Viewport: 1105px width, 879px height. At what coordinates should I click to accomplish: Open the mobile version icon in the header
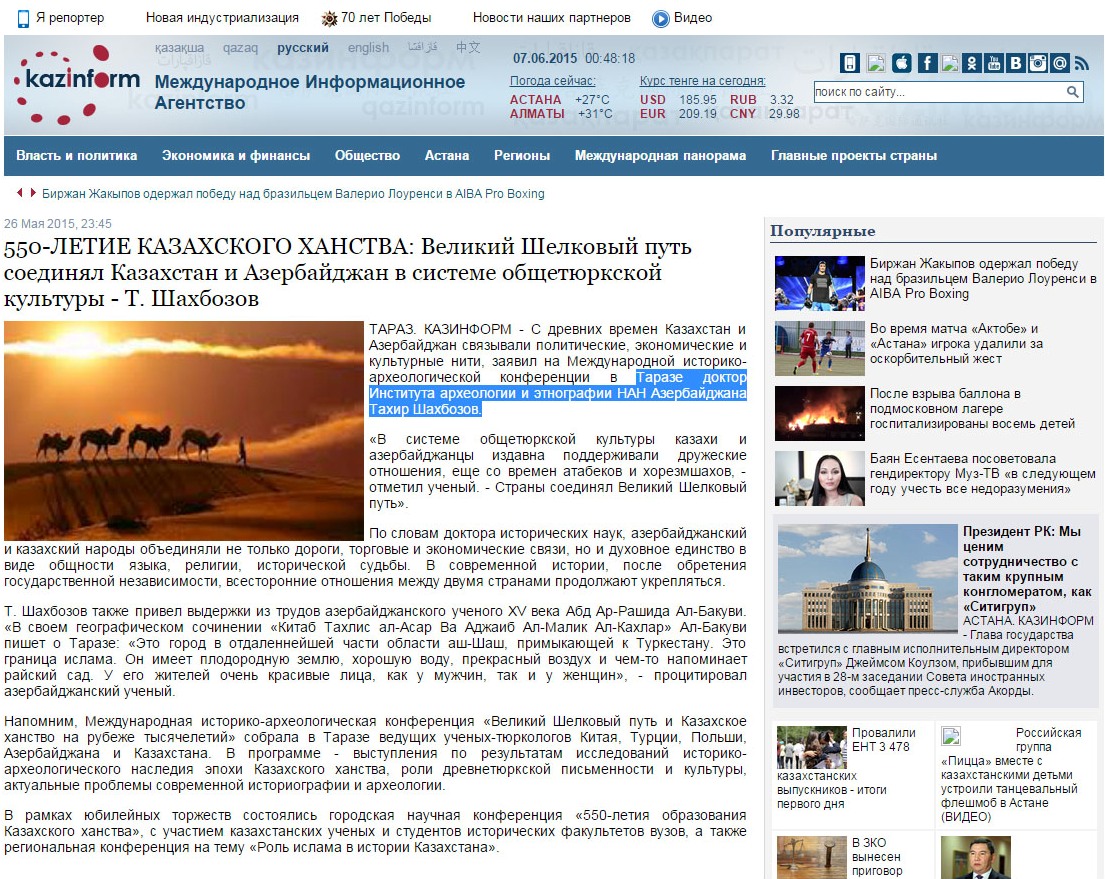point(850,63)
